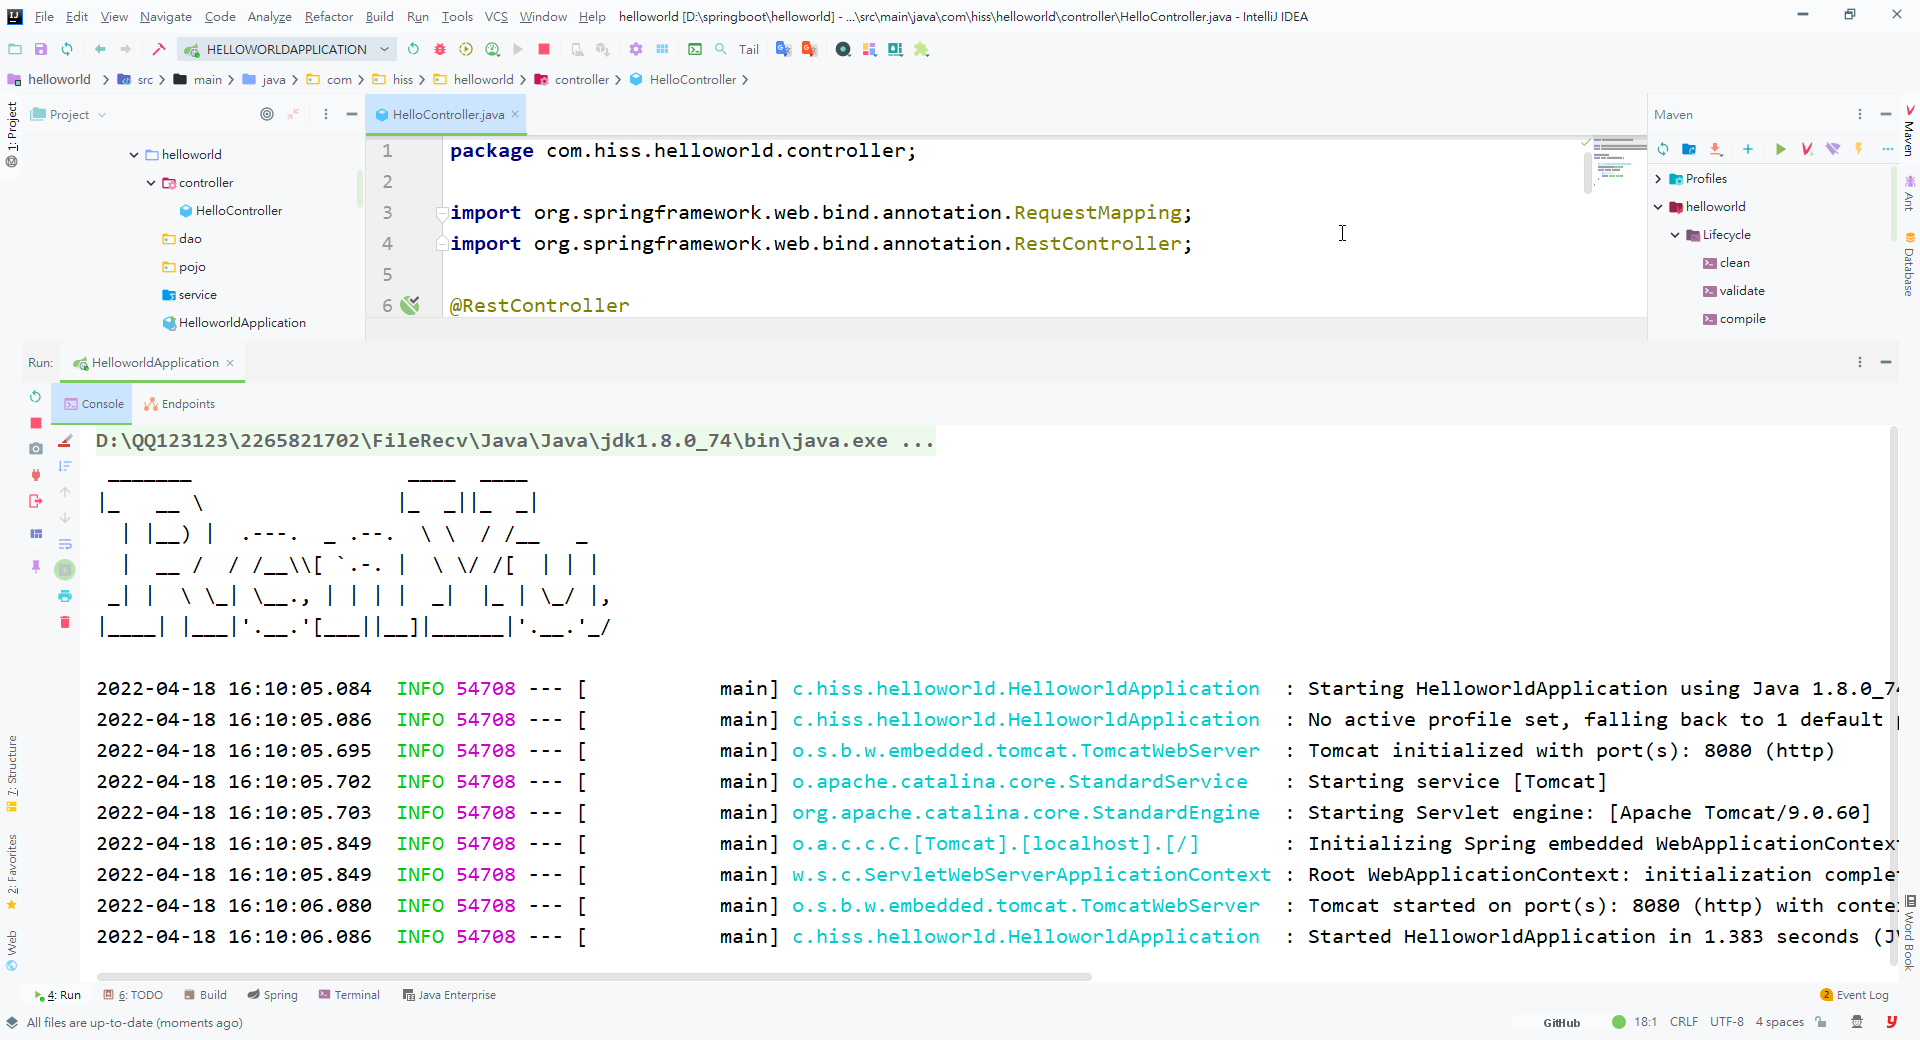Toggle the Project tool window stripe button
Image resolution: width=1920 pixels, height=1040 pixels.
coord(12,133)
